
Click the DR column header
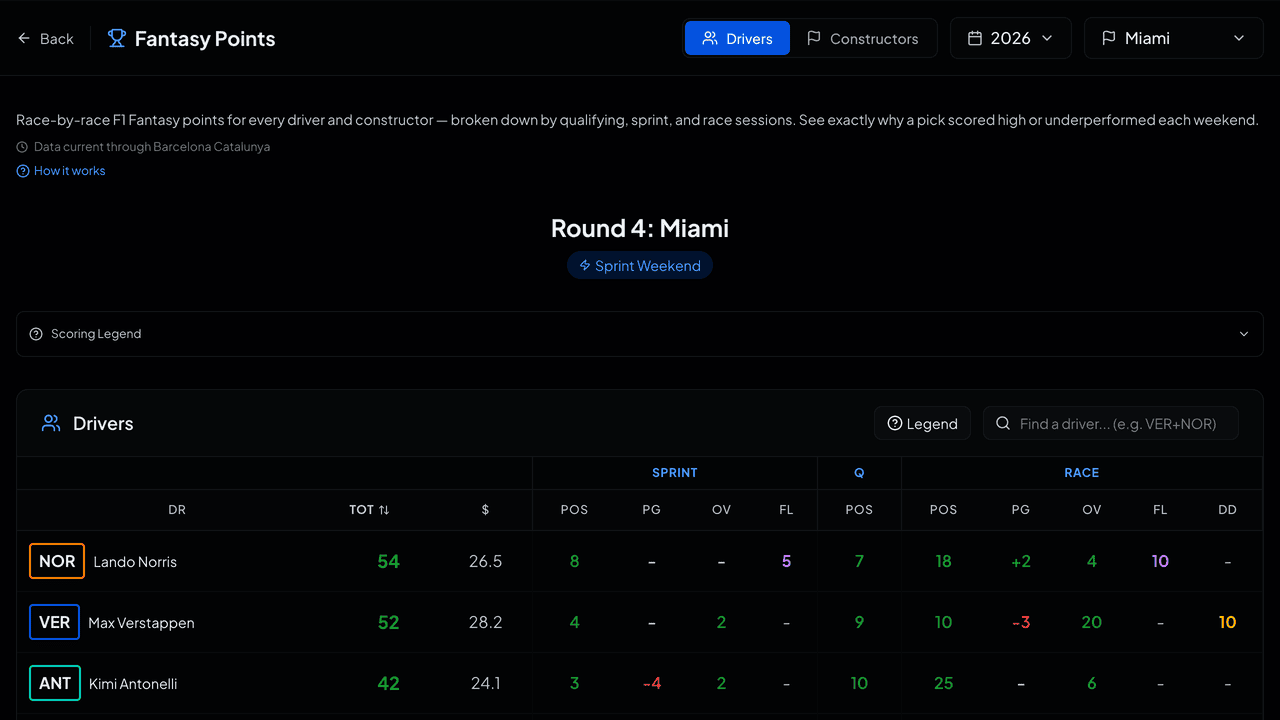[177, 510]
